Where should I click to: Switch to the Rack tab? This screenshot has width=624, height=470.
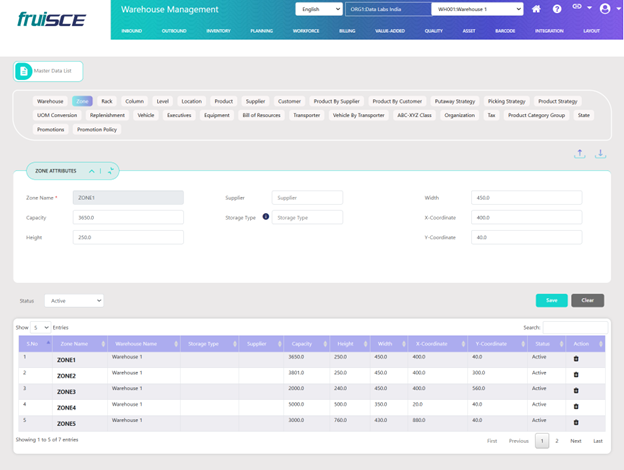coord(107,101)
